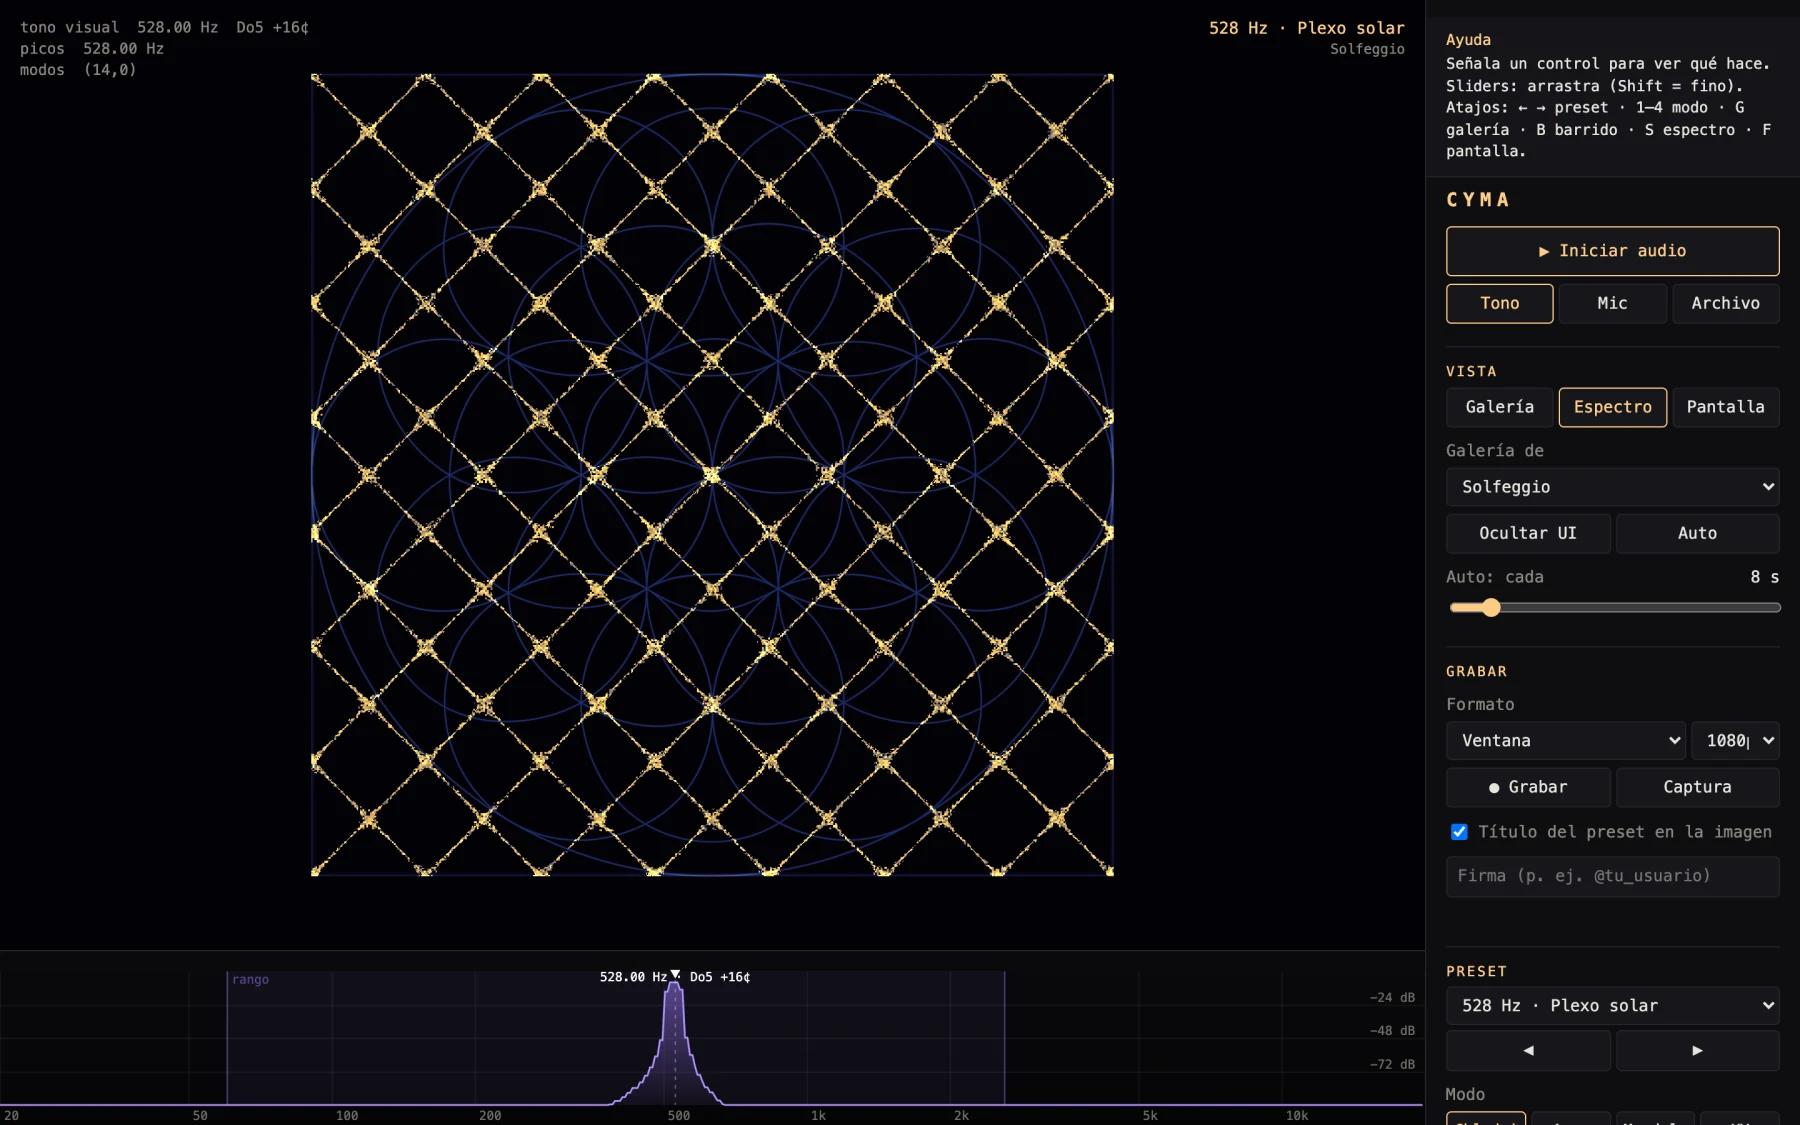
Task: Toggle Pantalla fullscreen view
Action: [x=1725, y=407]
